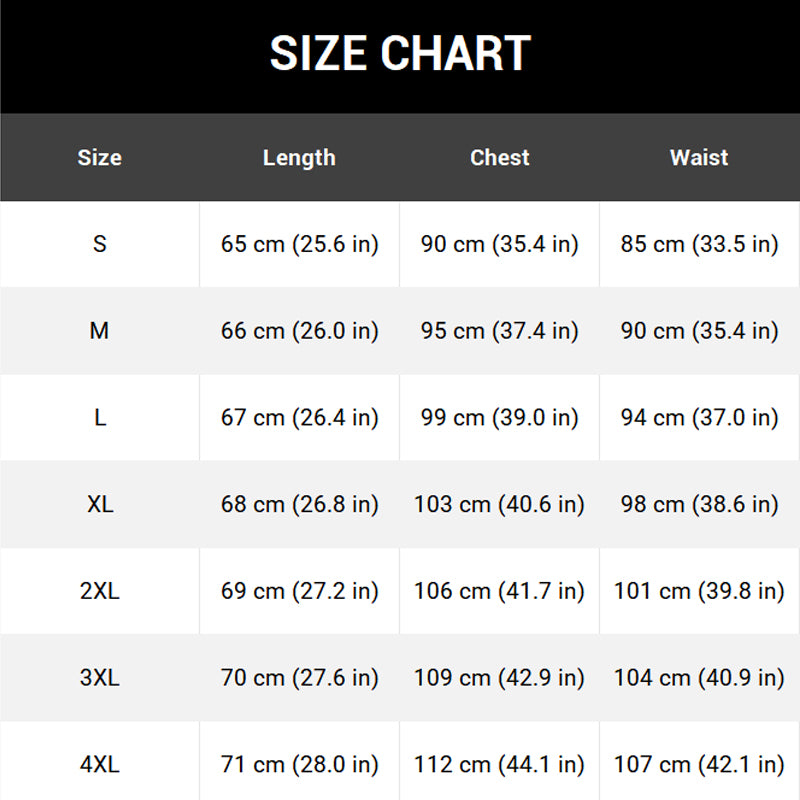Click the Waist column header

[x=699, y=158]
